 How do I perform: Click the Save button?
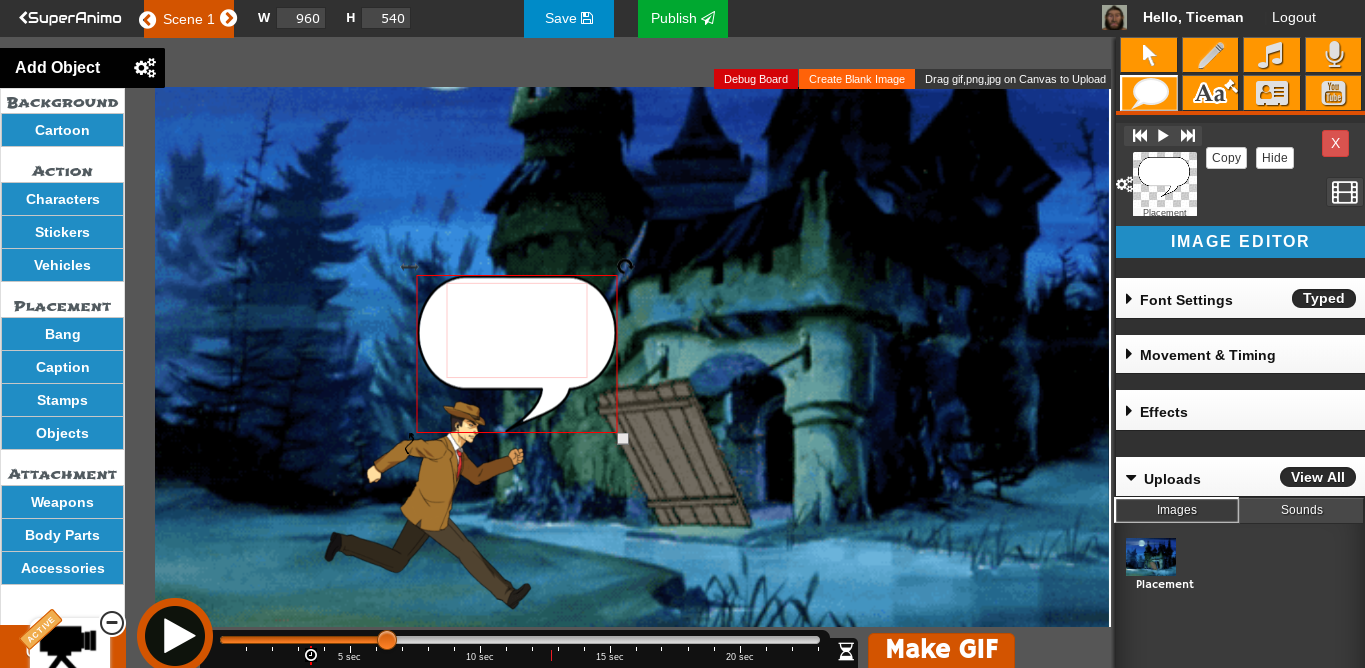pos(569,18)
